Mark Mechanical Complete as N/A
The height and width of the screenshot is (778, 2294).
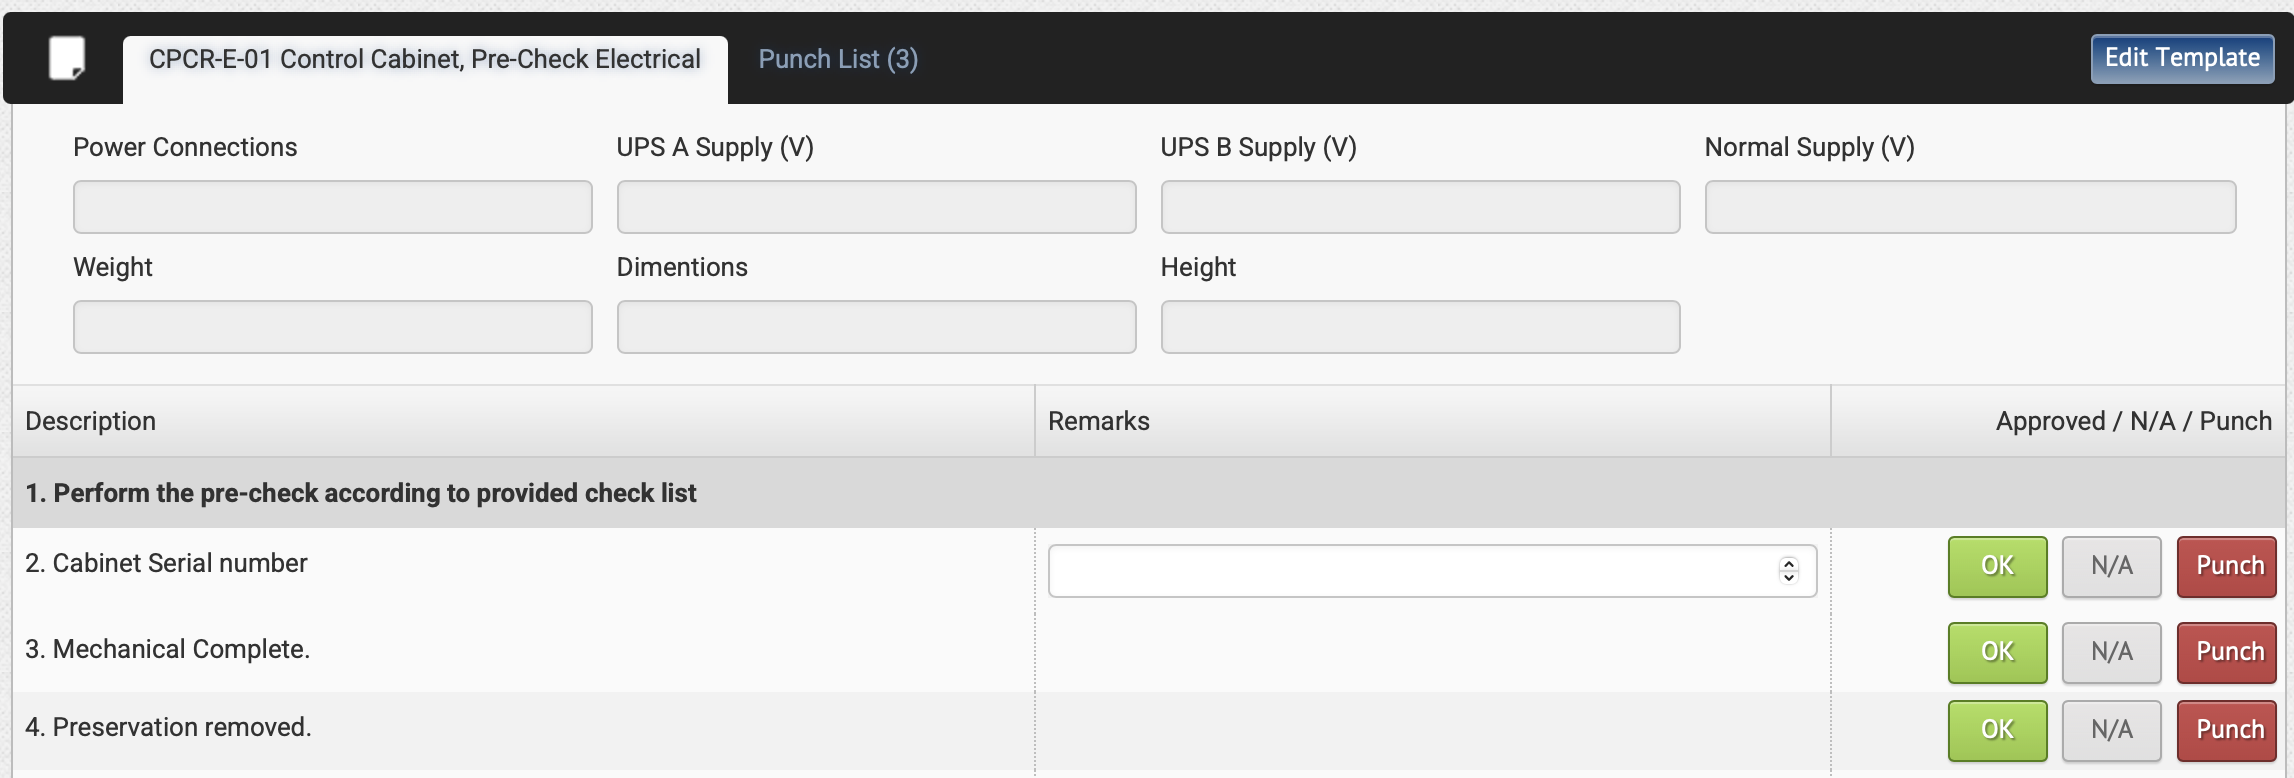coord(2111,652)
